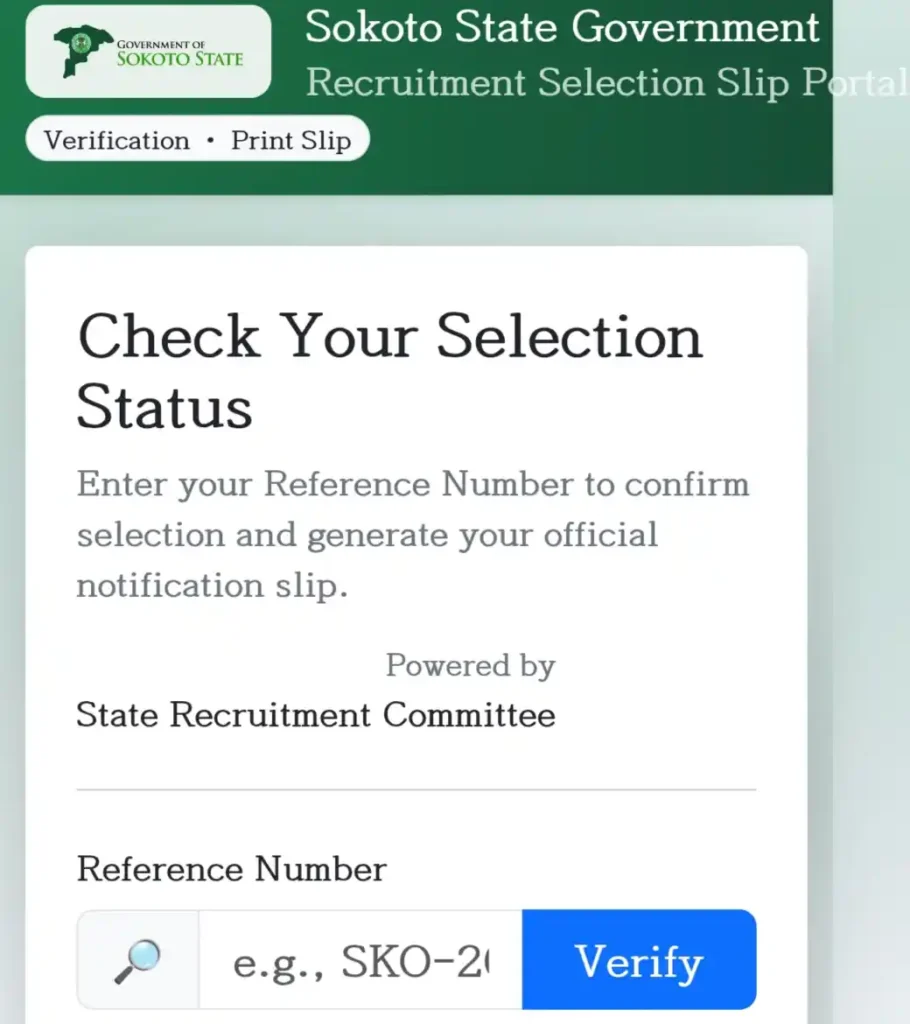Switch to the Print Slip tab
This screenshot has width=910, height=1024.
point(292,140)
